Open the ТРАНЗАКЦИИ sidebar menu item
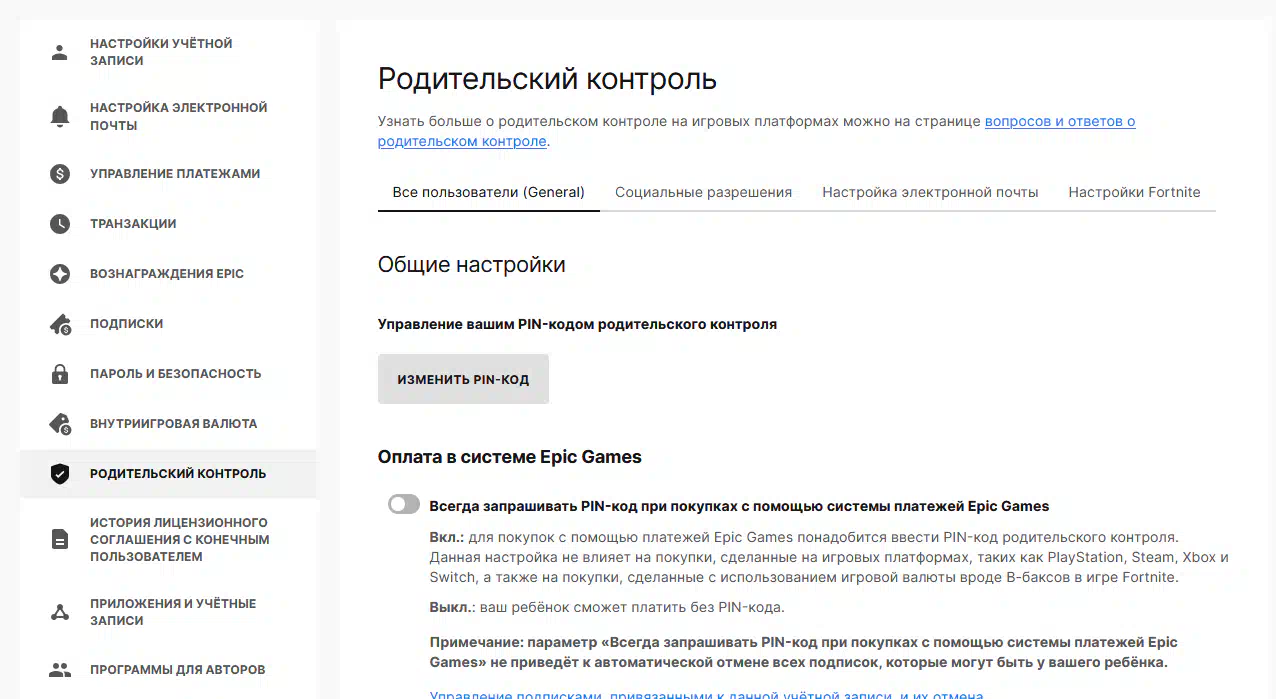This screenshot has width=1276, height=699. point(133,224)
